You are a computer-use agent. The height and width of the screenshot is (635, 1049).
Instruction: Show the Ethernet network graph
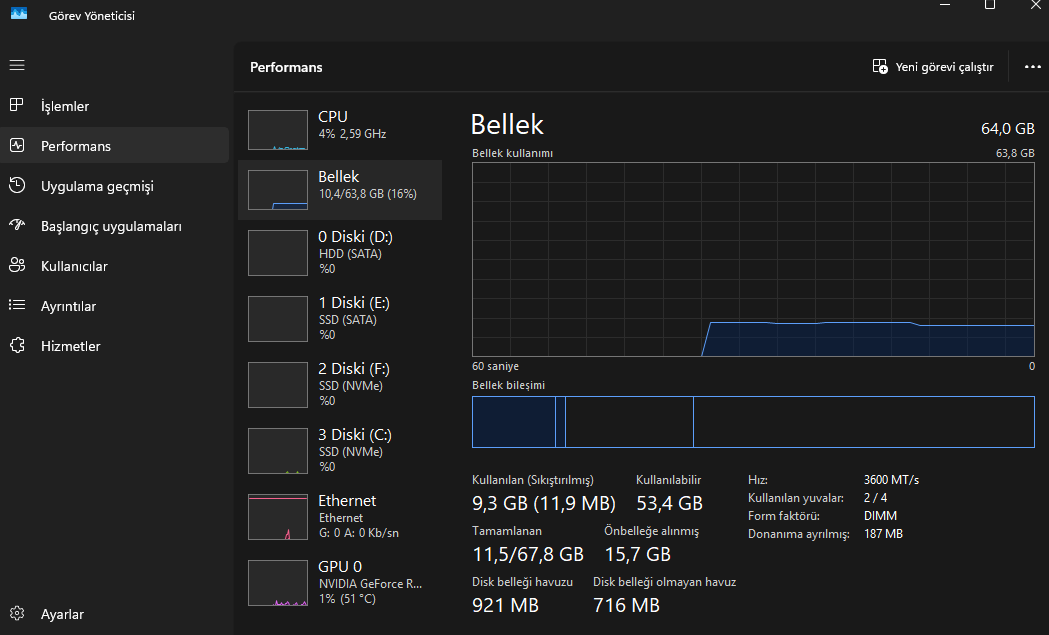(278, 516)
